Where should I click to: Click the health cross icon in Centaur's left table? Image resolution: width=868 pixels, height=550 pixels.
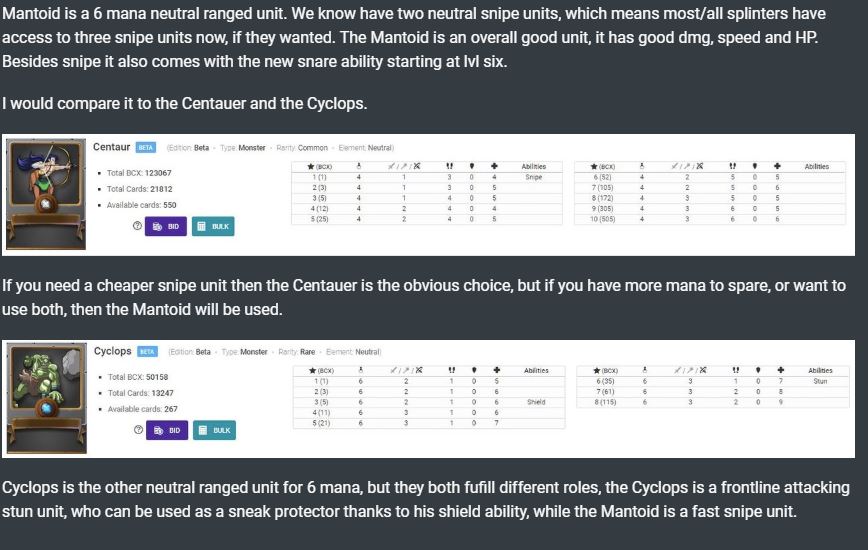[495, 167]
